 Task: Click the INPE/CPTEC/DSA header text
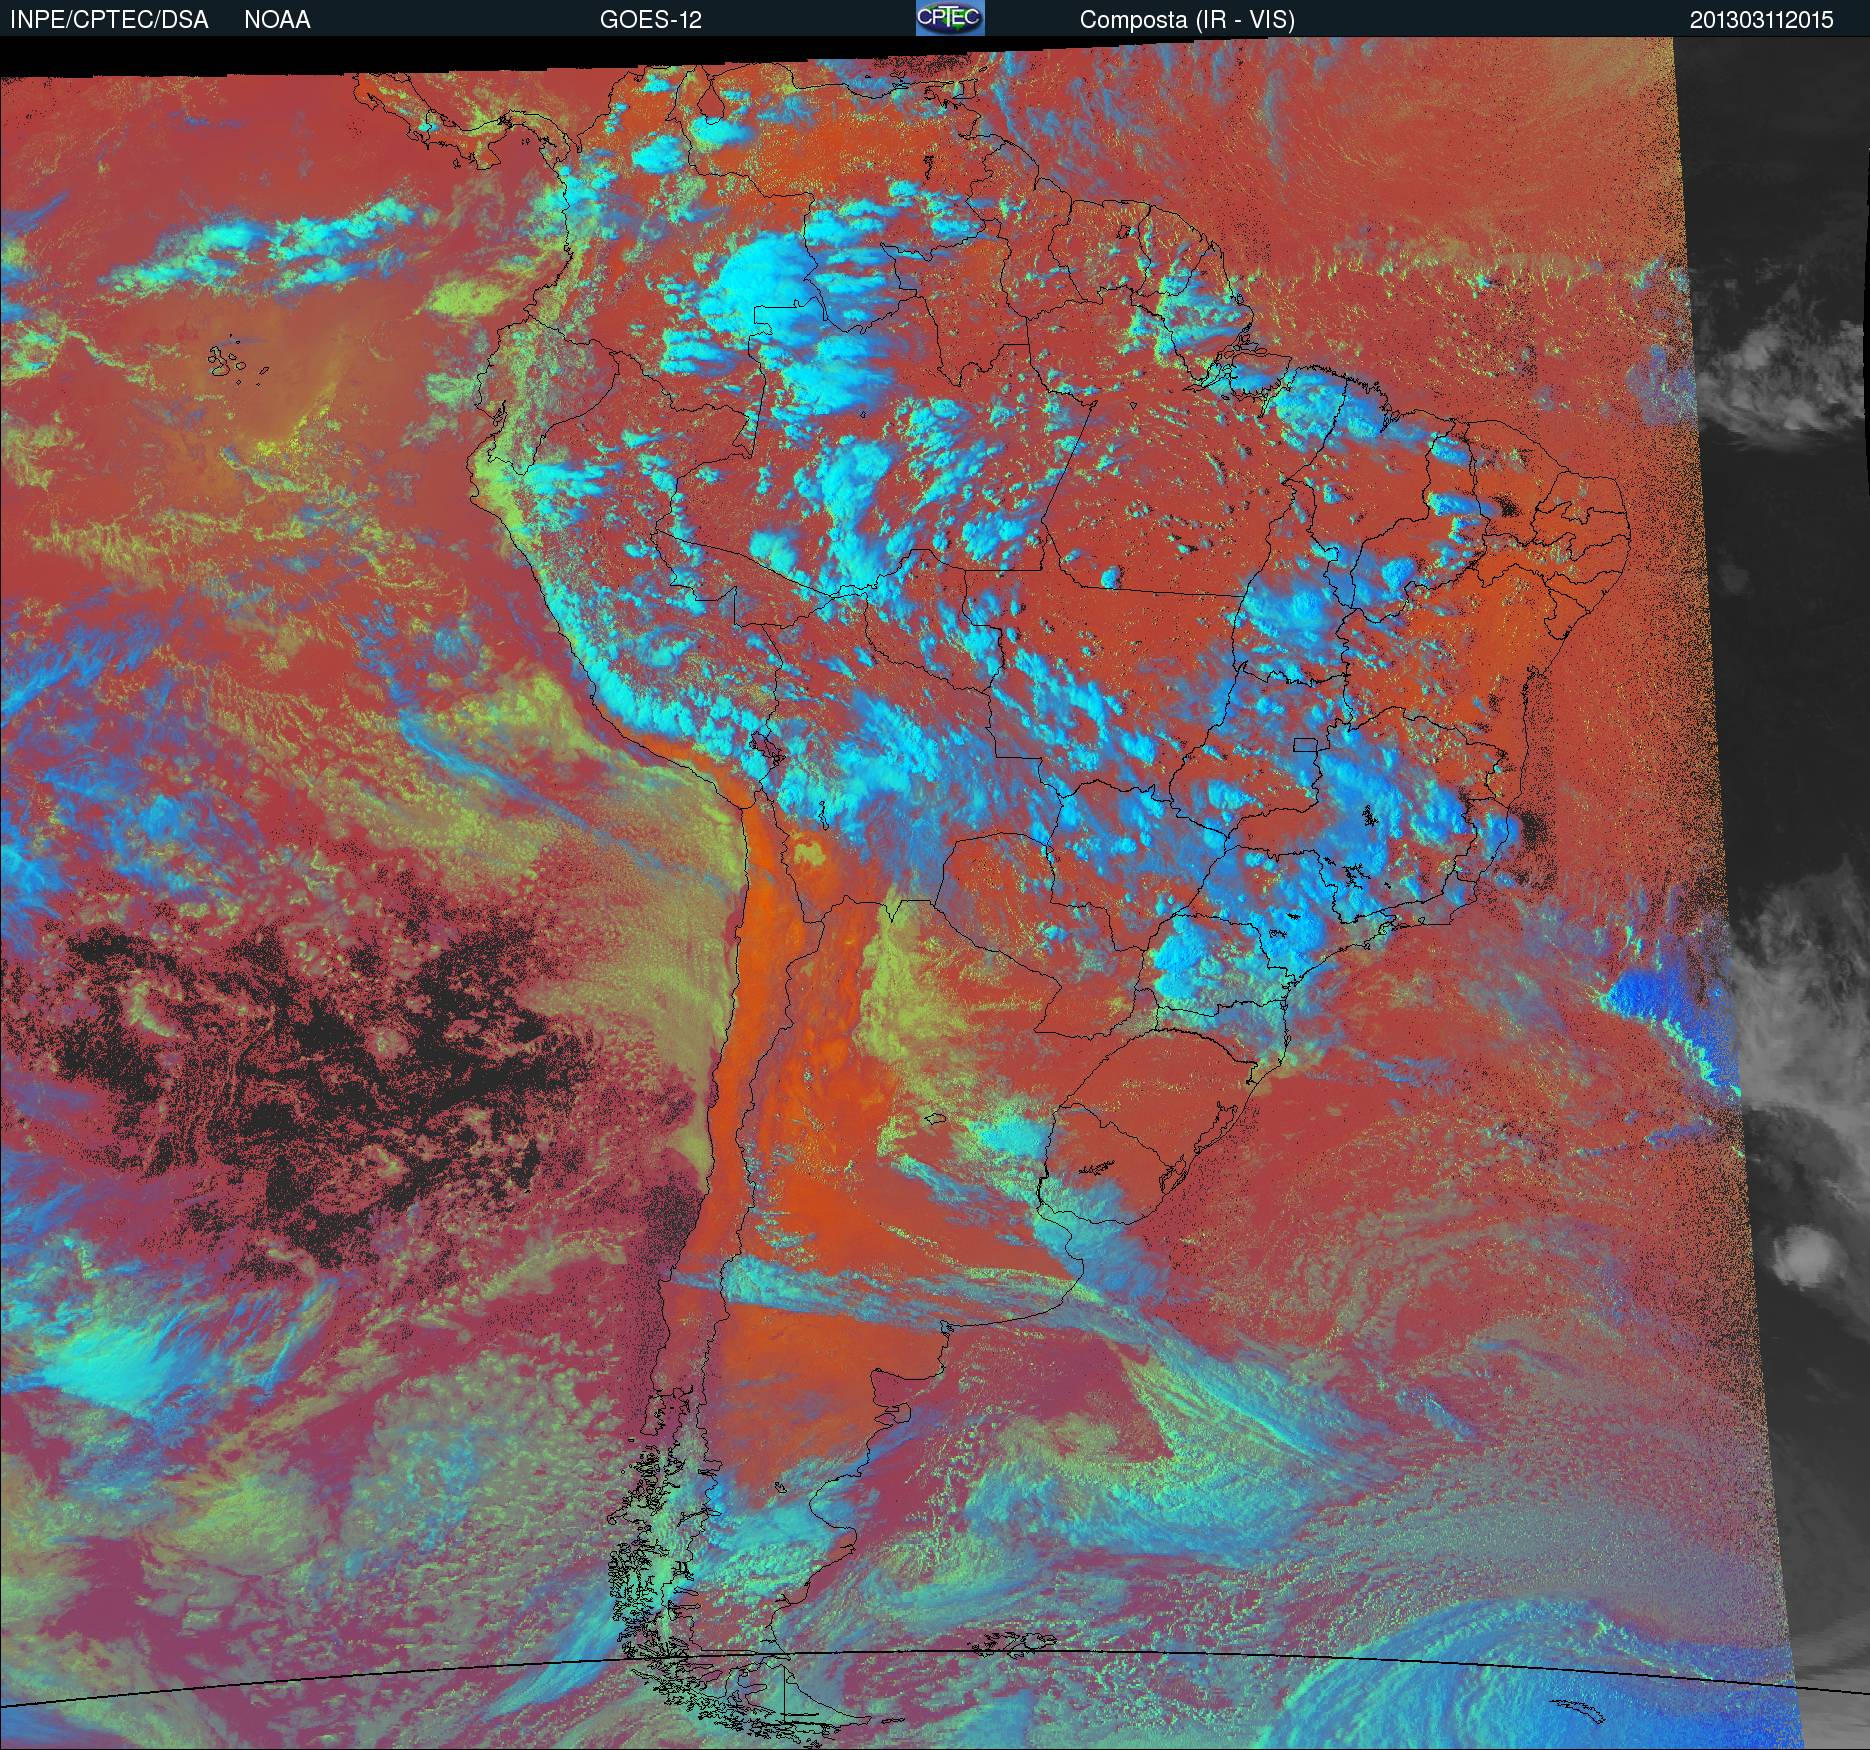pyautogui.click(x=109, y=20)
